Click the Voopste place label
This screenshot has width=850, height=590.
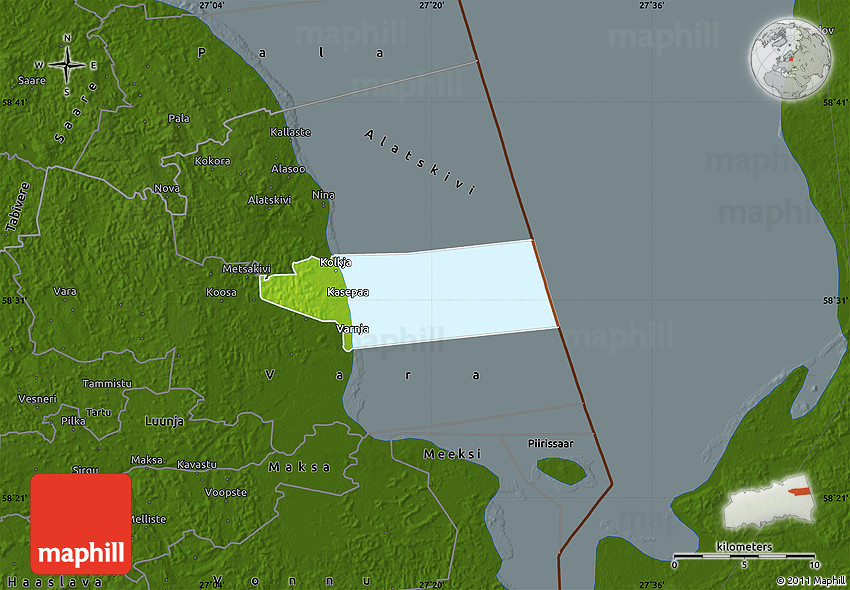pos(225,492)
